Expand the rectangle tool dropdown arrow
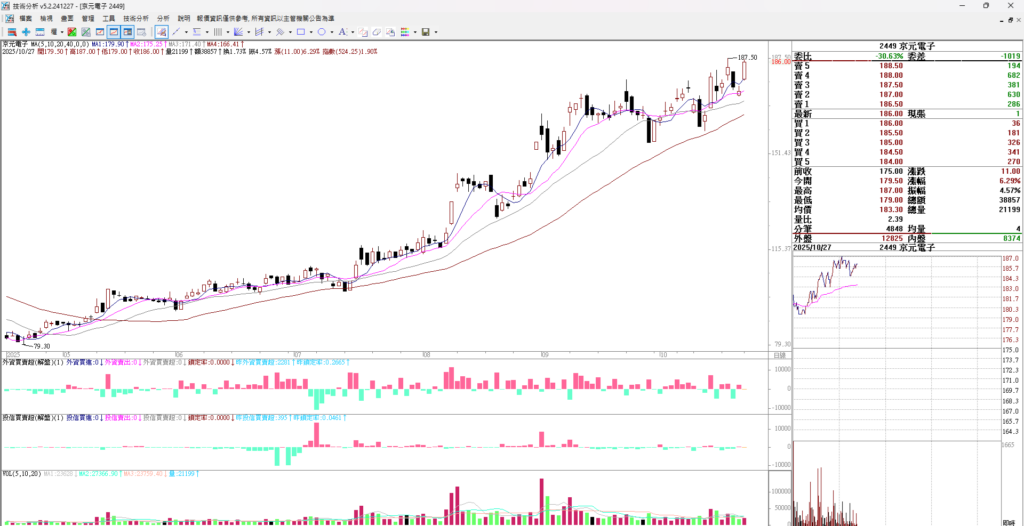The image size is (1024, 526). [311, 32]
